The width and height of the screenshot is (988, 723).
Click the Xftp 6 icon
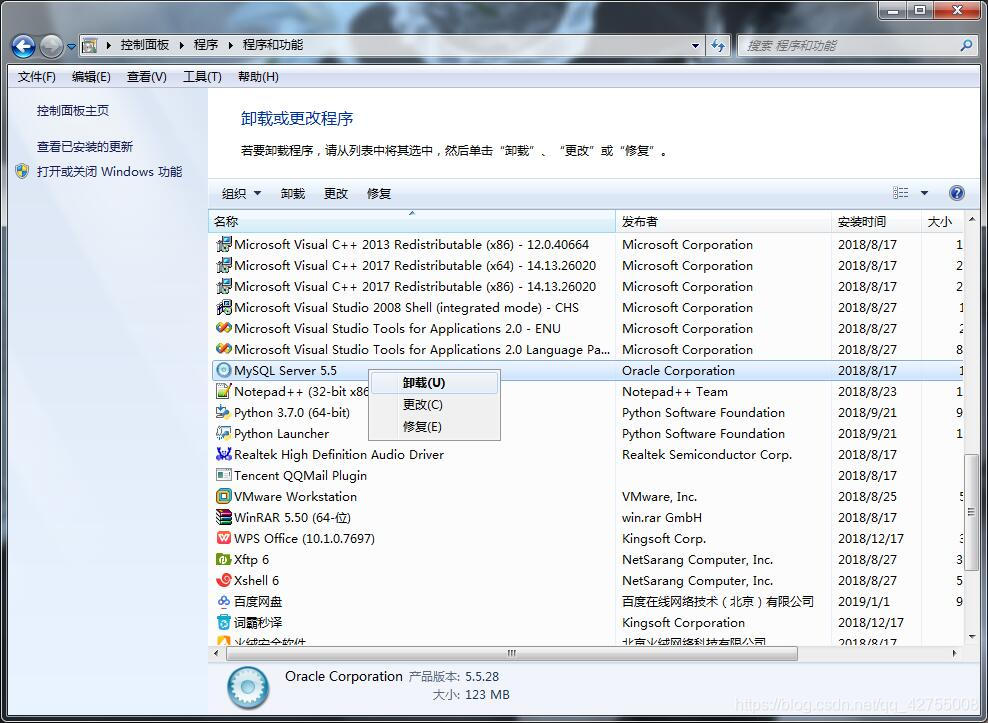223,560
